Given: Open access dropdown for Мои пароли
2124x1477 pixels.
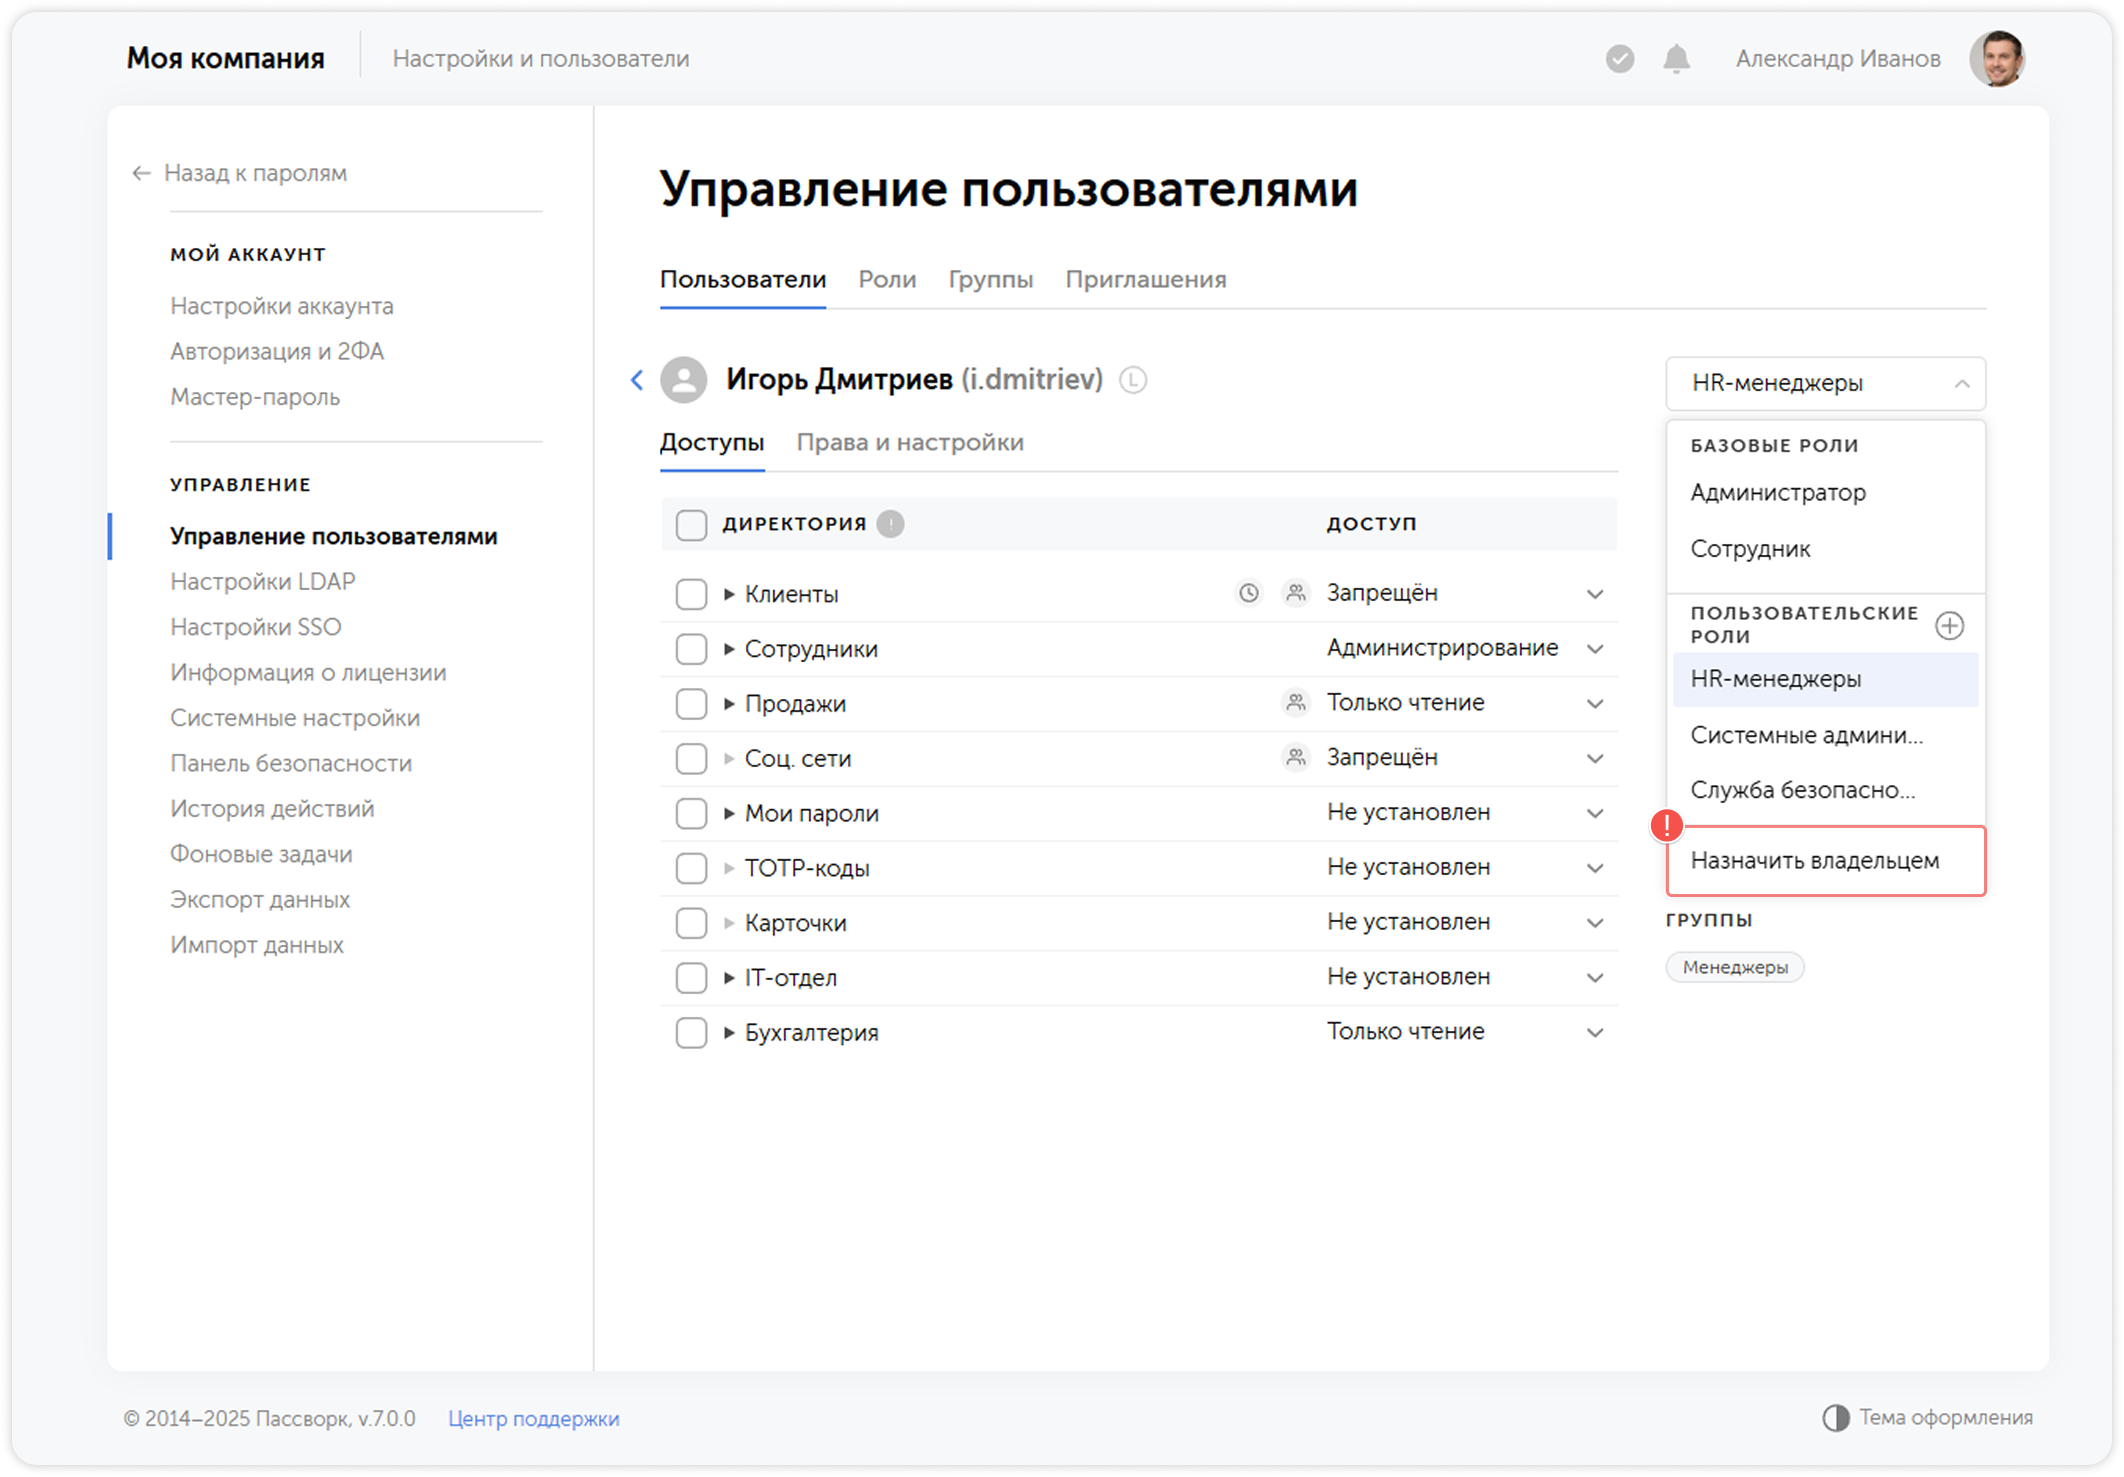Looking at the screenshot, I should click(x=1595, y=814).
